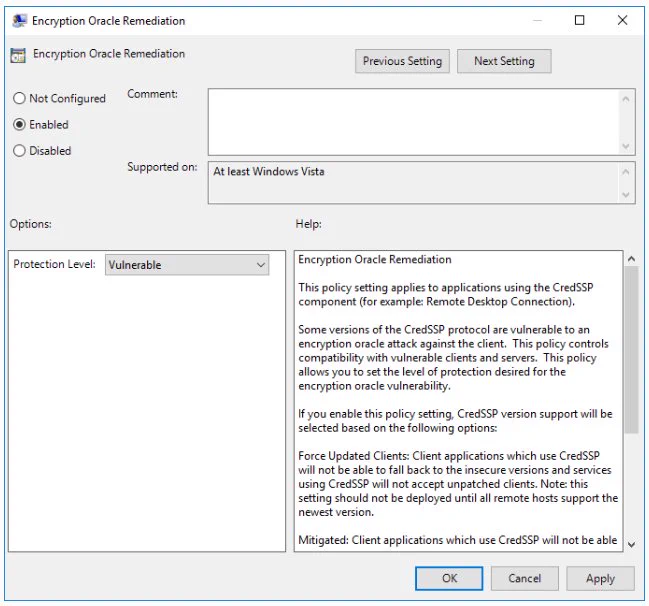Viewport: 649px width, 606px height.
Task: Confirm with the OK button
Action: point(449,578)
